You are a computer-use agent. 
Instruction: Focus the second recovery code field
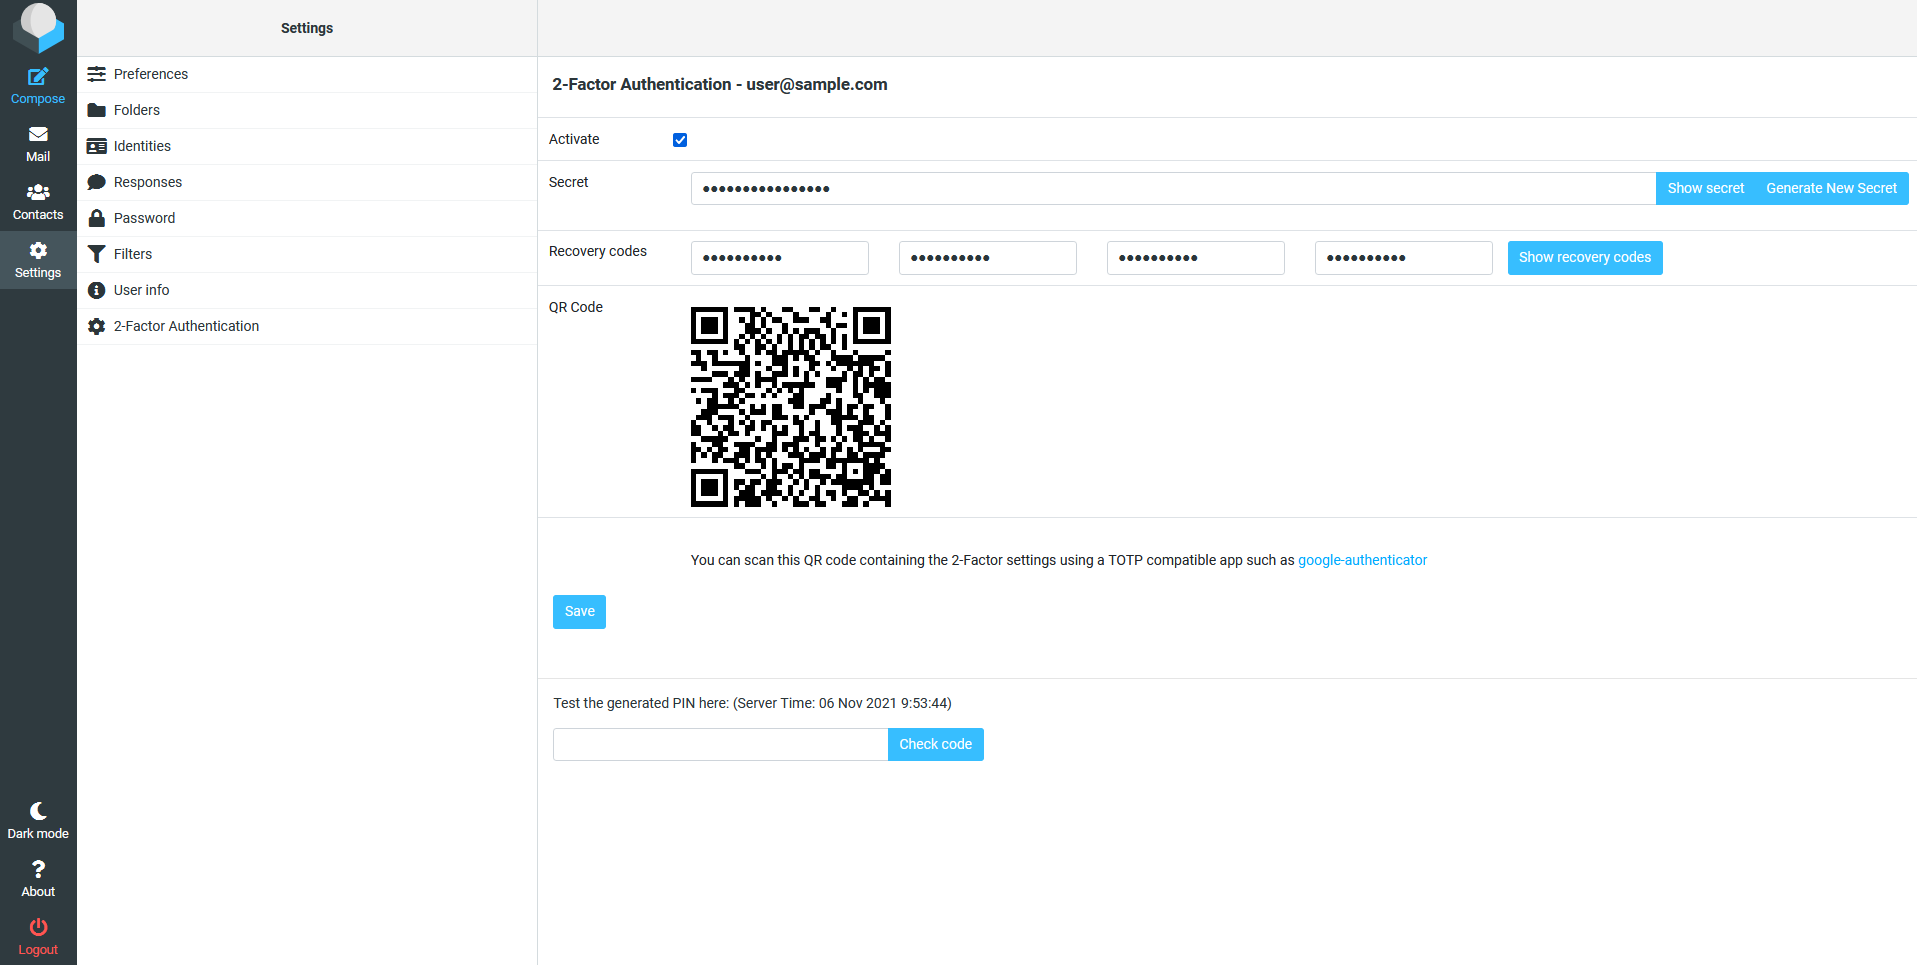pyautogui.click(x=988, y=257)
